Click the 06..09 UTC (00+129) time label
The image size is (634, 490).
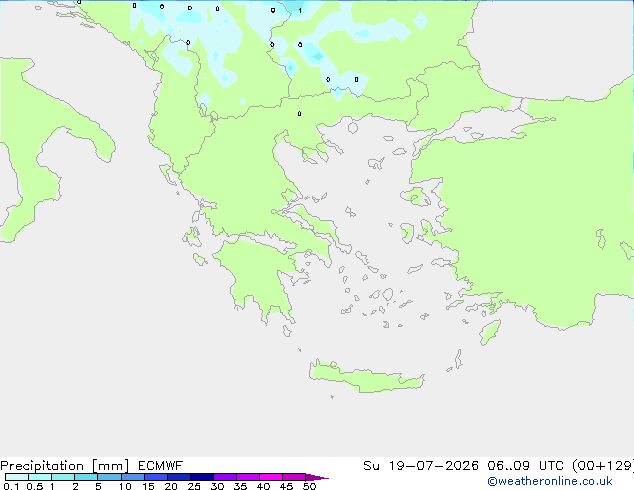click(560, 466)
